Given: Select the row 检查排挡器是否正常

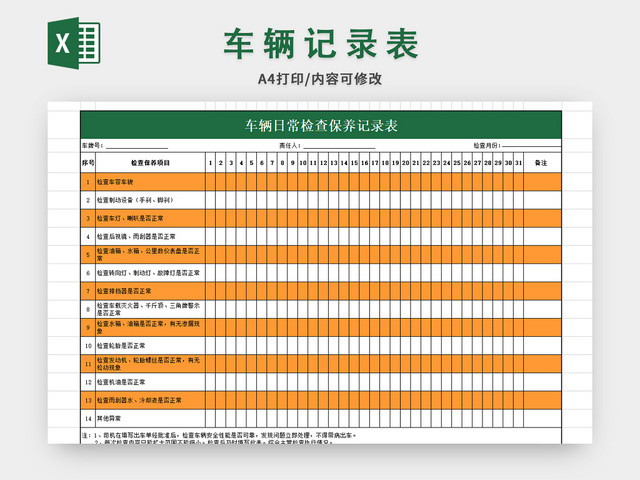Looking at the screenshot, I should coord(321,291).
